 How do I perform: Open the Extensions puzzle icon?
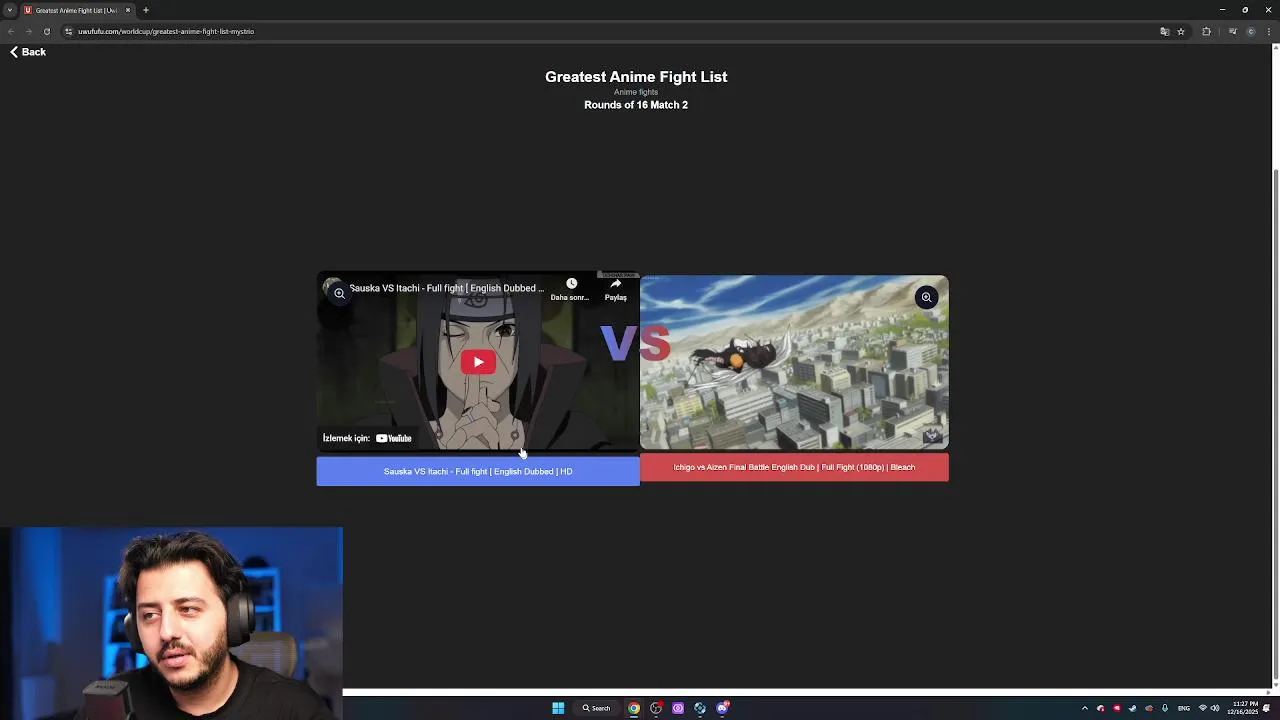pyautogui.click(x=1206, y=31)
